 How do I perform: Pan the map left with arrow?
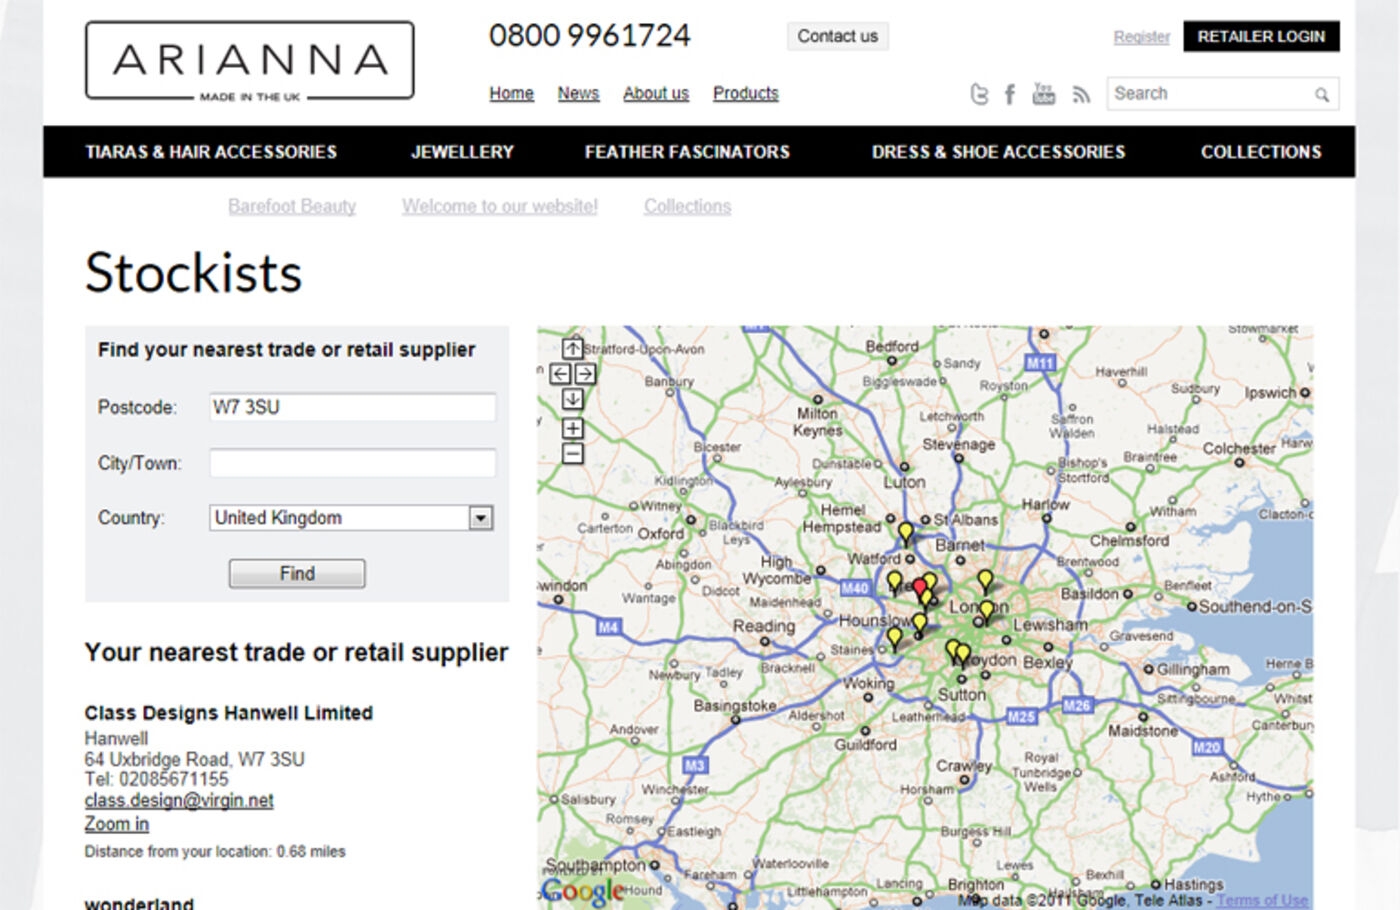pos(560,374)
